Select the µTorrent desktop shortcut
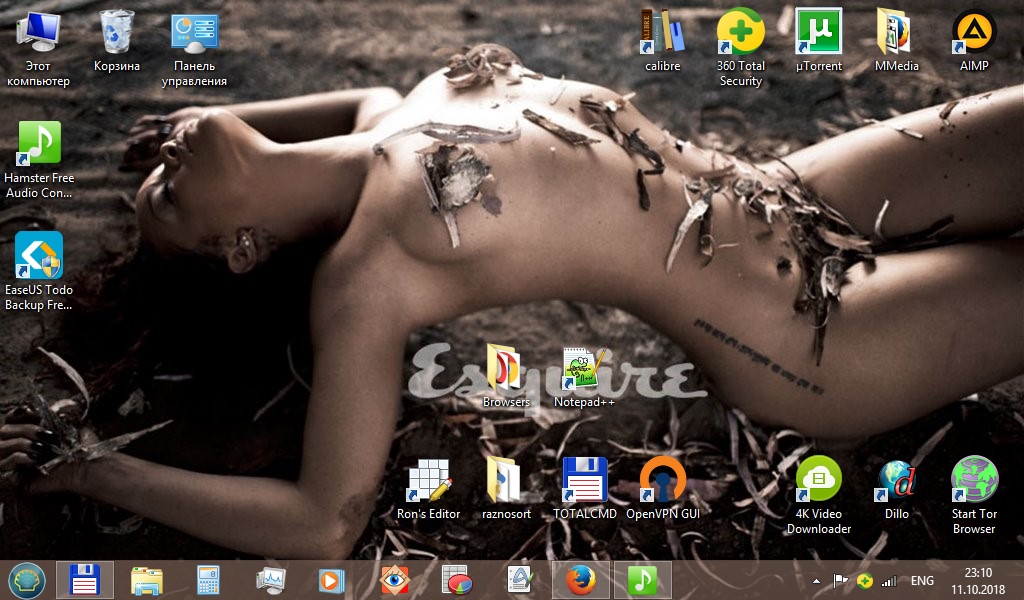This screenshot has width=1024, height=600. point(818,40)
